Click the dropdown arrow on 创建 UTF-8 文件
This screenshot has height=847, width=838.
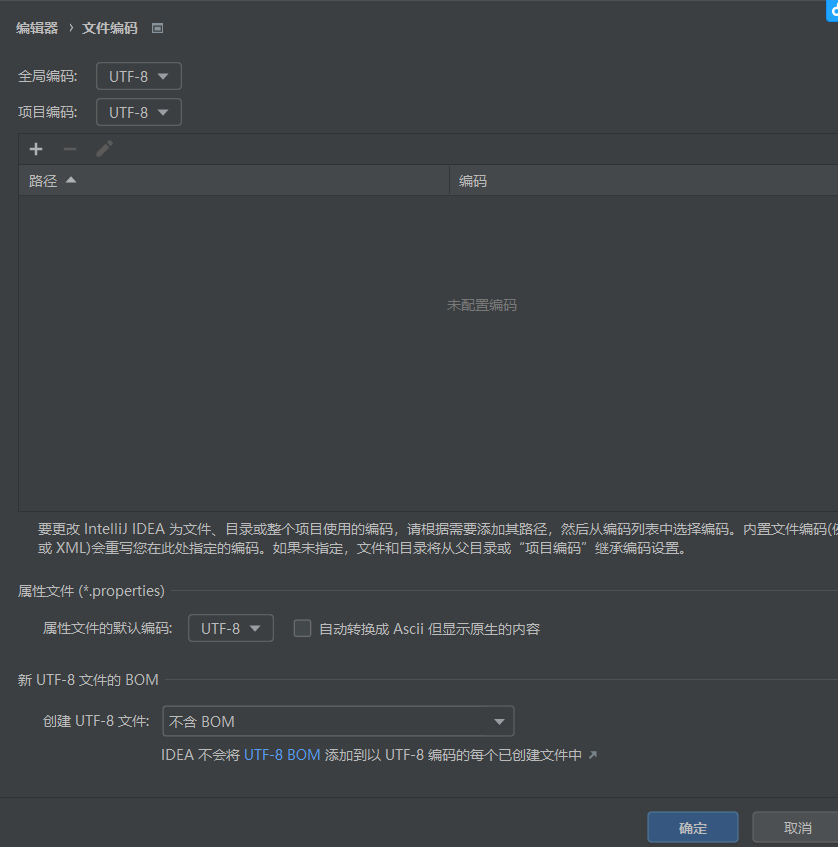coord(498,721)
